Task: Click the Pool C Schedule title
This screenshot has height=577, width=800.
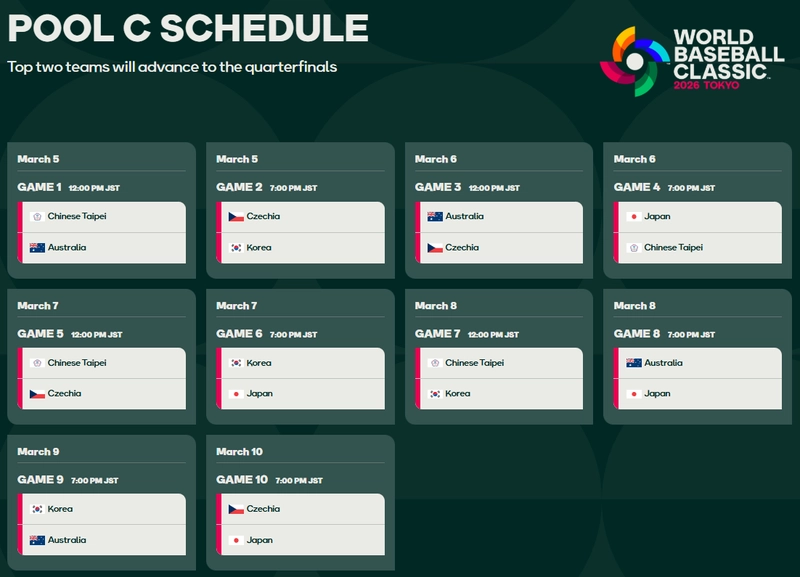Action: point(188,28)
